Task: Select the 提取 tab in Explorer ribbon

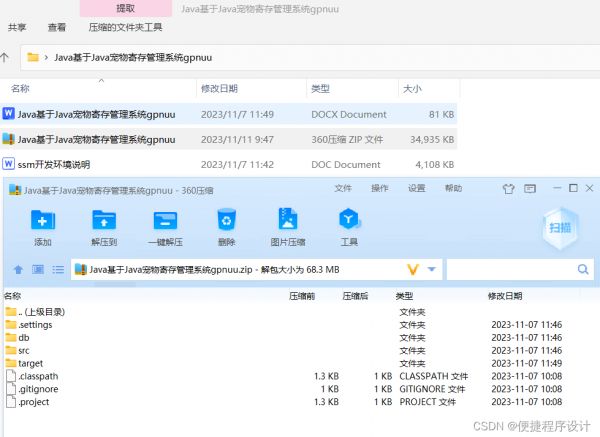Action: point(126,8)
